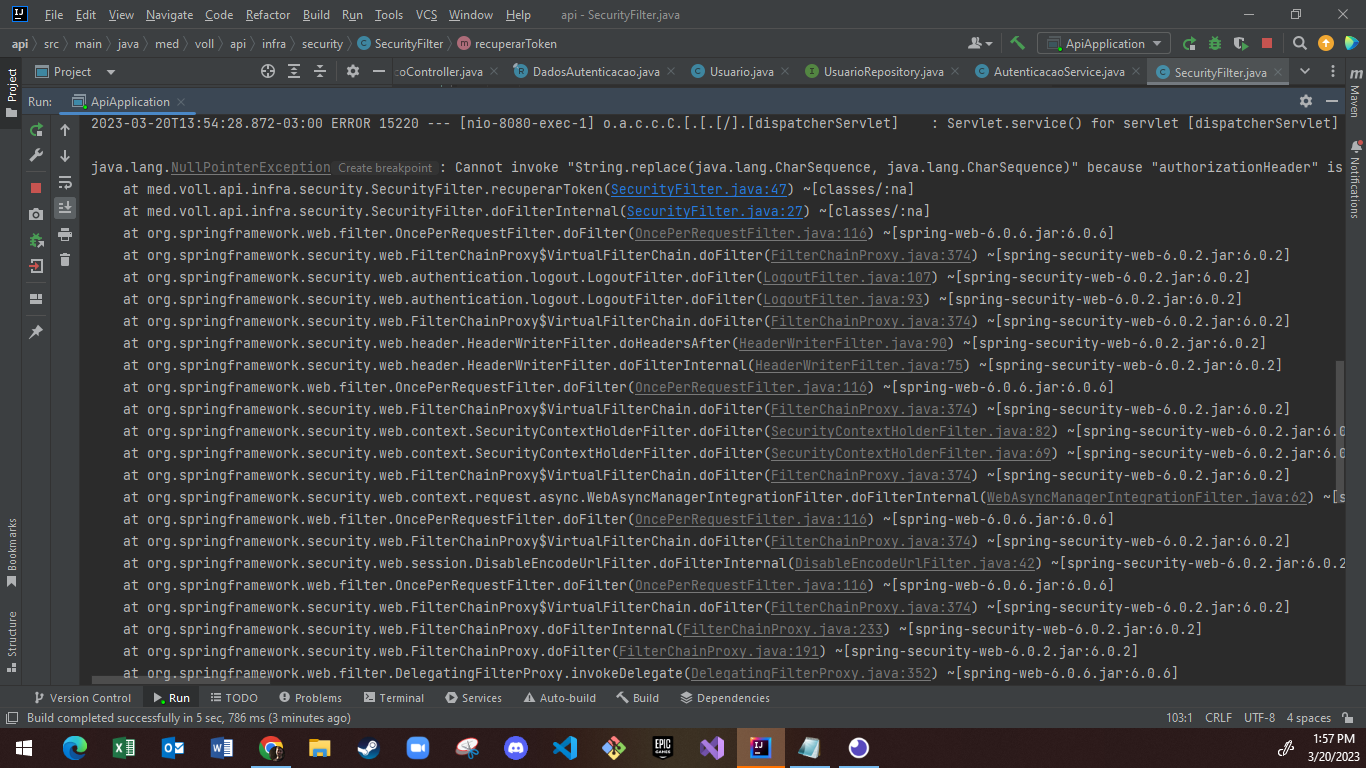This screenshot has height=768, width=1366.
Task: Clear console with the trash icon
Action: point(65,260)
